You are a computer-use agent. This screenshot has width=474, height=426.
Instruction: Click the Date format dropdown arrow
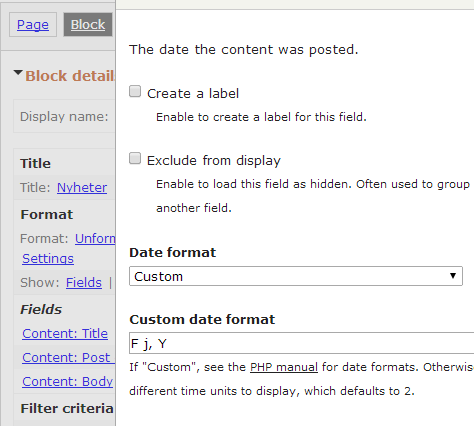point(453,276)
